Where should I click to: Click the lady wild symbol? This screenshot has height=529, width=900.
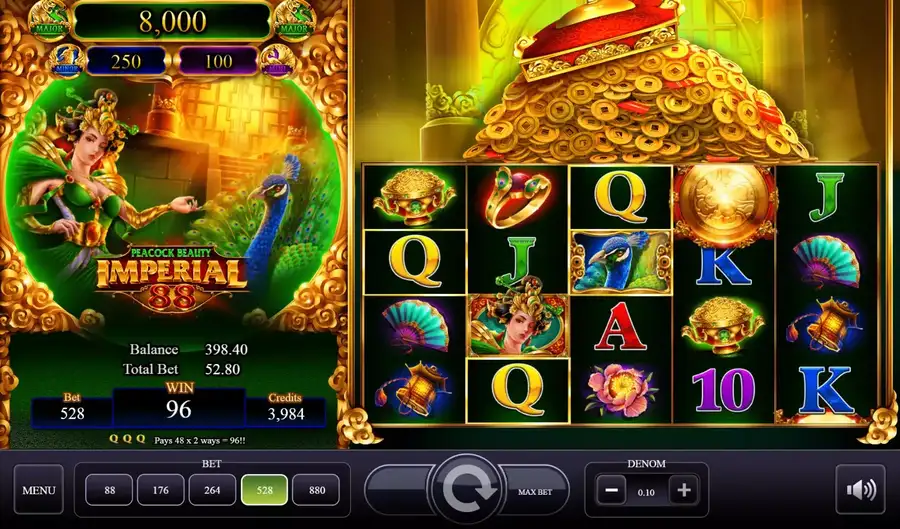(518, 322)
